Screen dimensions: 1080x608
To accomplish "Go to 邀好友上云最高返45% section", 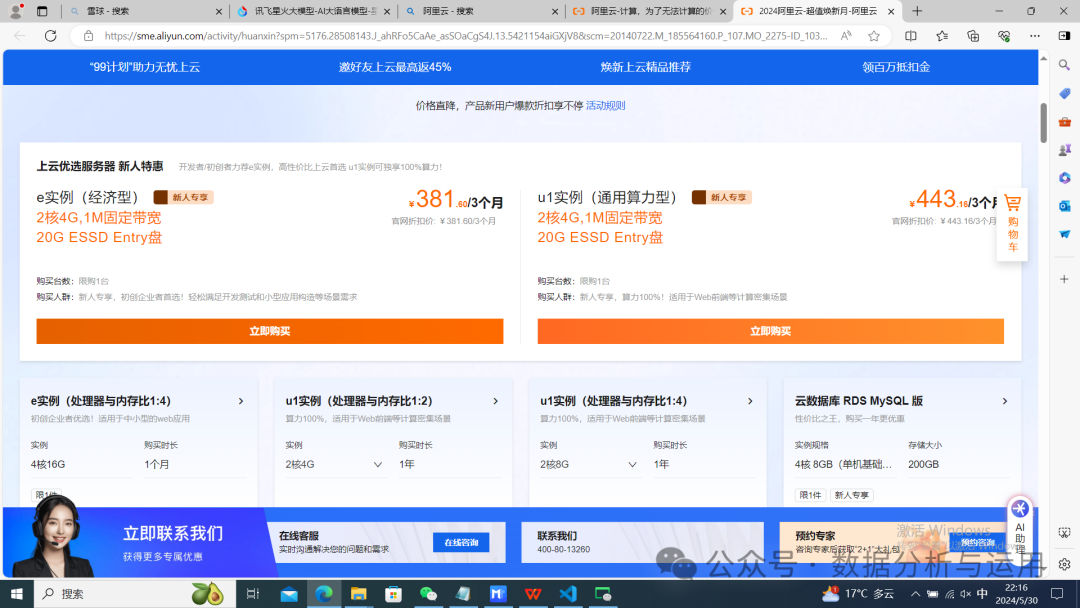I will click(395, 67).
